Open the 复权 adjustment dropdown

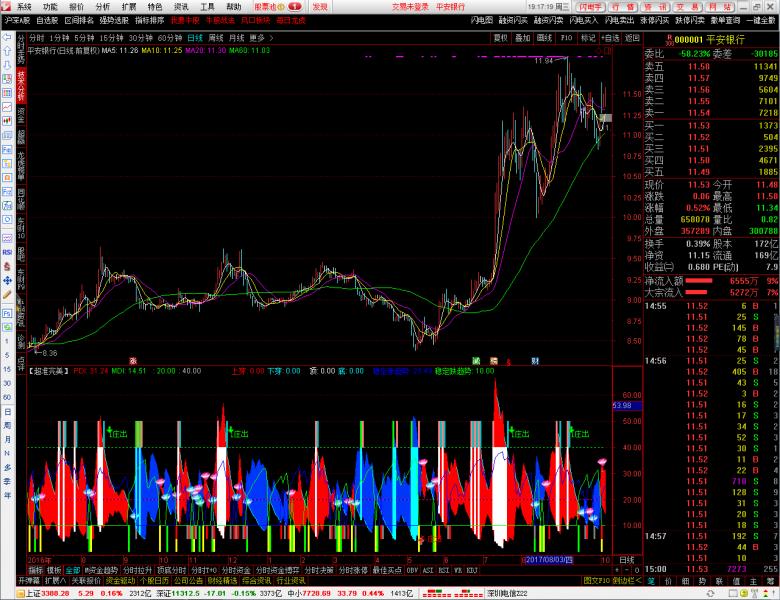(x=500, y=38)
